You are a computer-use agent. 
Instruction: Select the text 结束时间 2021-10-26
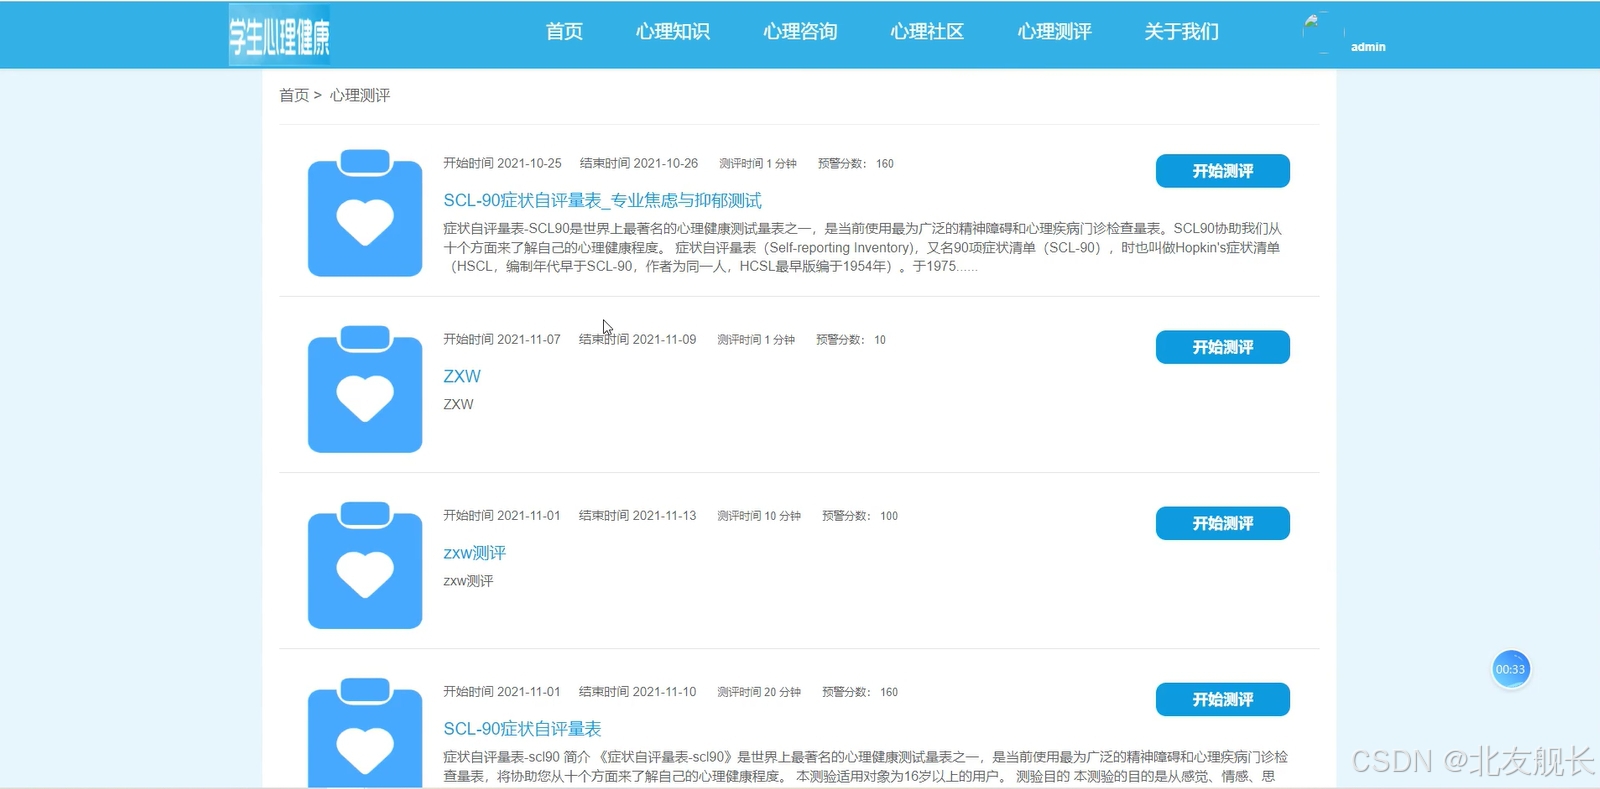point(638,163)
